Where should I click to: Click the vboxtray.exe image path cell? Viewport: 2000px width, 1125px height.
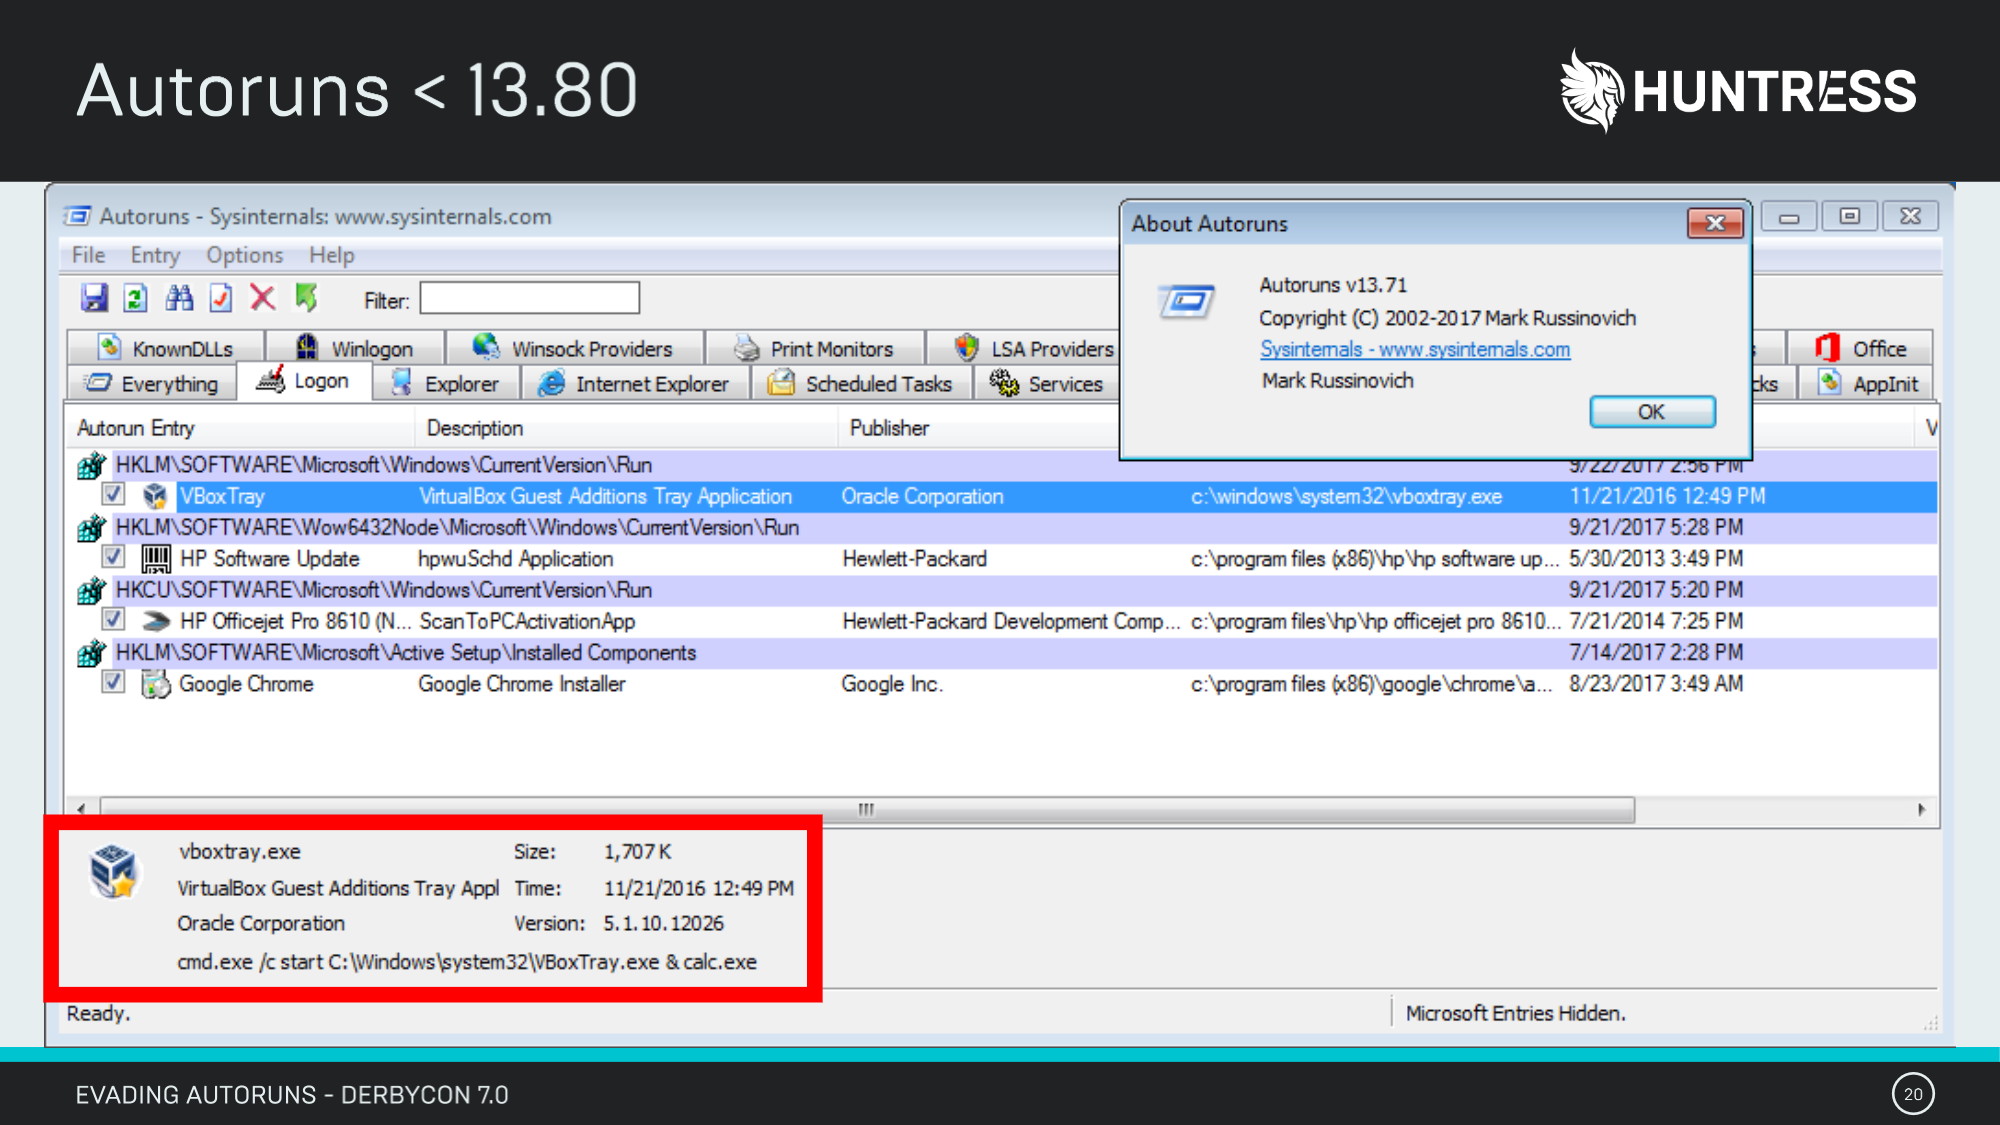click(1346, 496)
